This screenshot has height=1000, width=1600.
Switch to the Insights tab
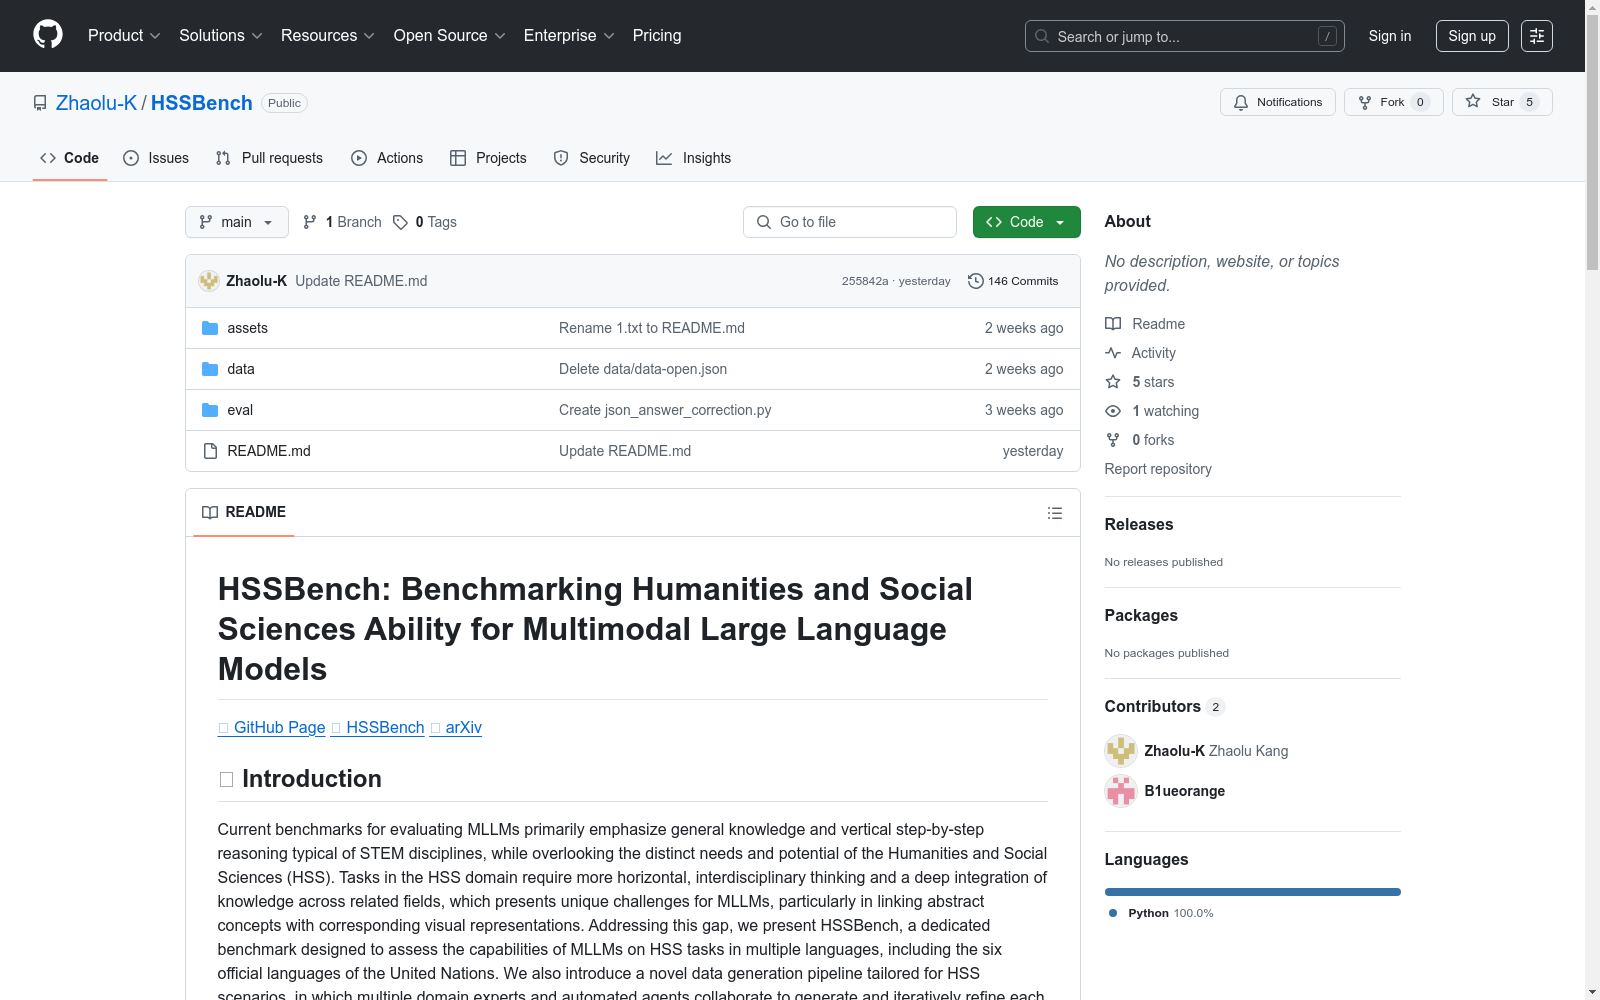click(x=694, y=158)
